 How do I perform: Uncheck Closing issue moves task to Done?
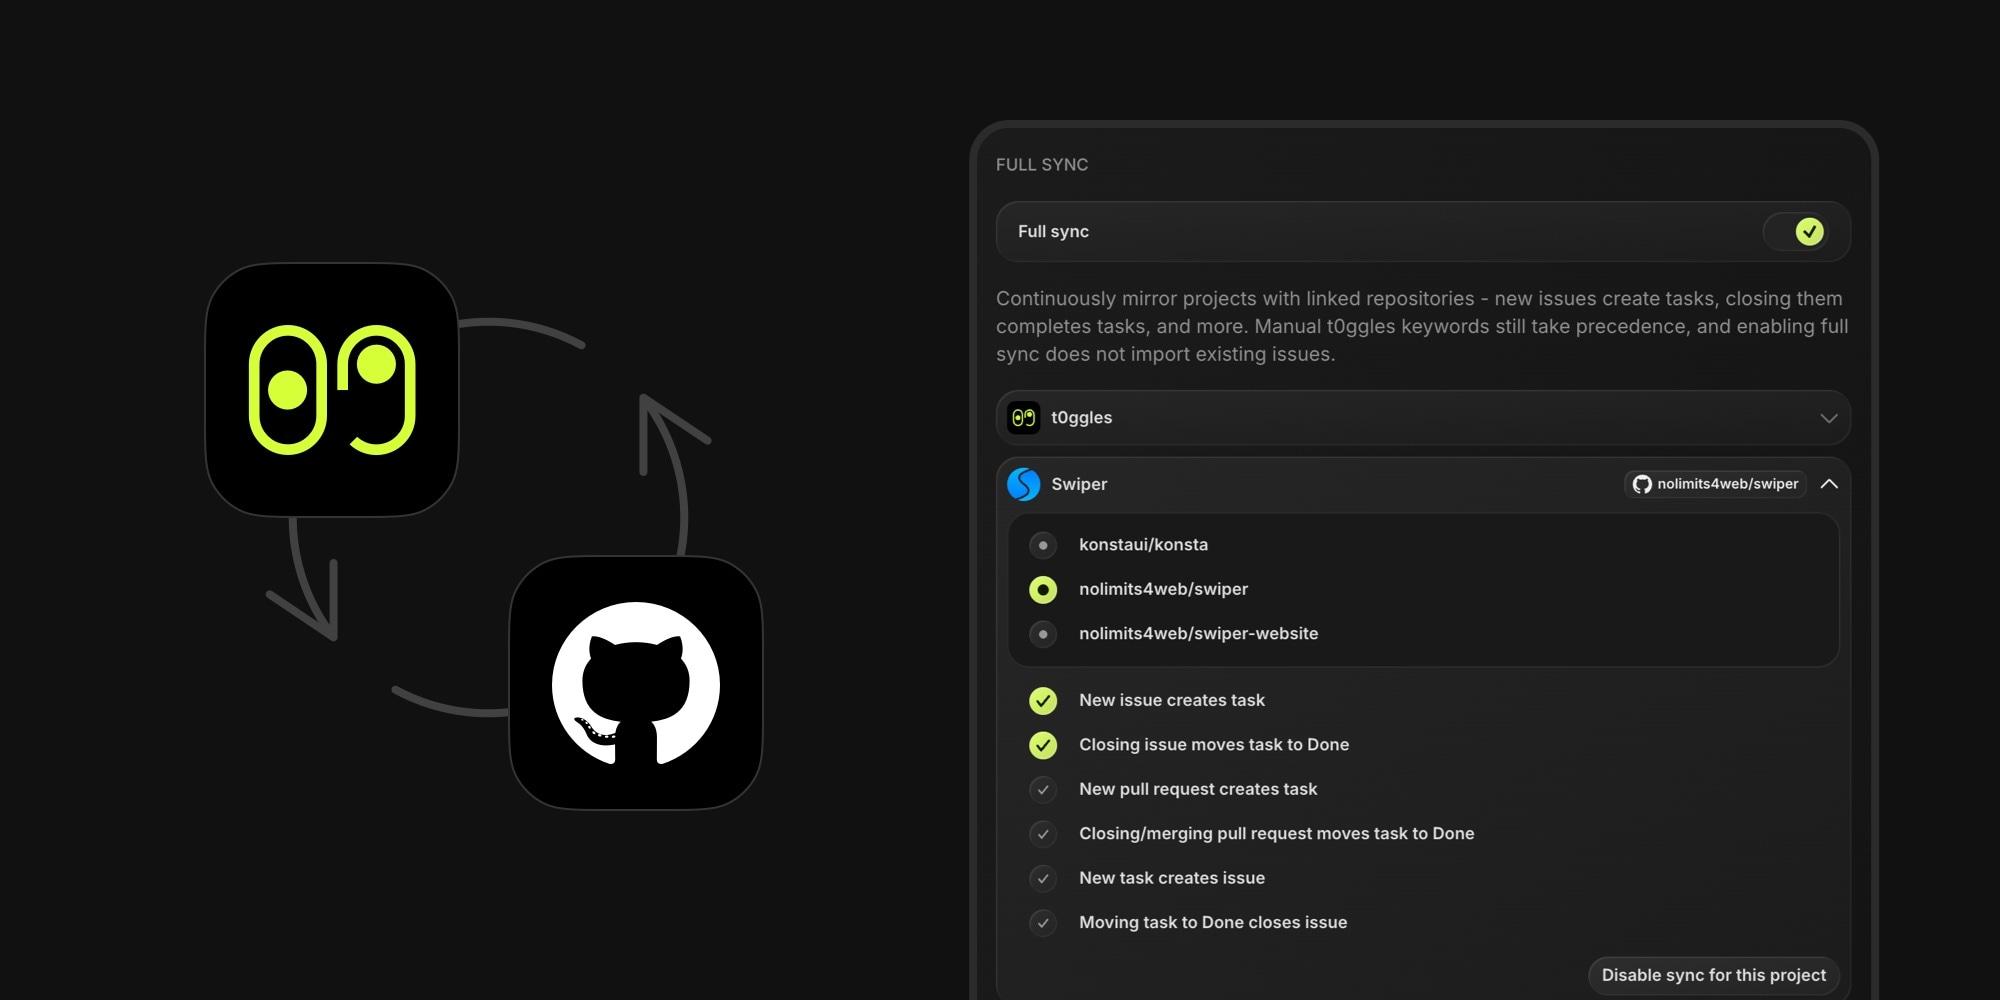pyautogui.click(x=1043, y=745)
